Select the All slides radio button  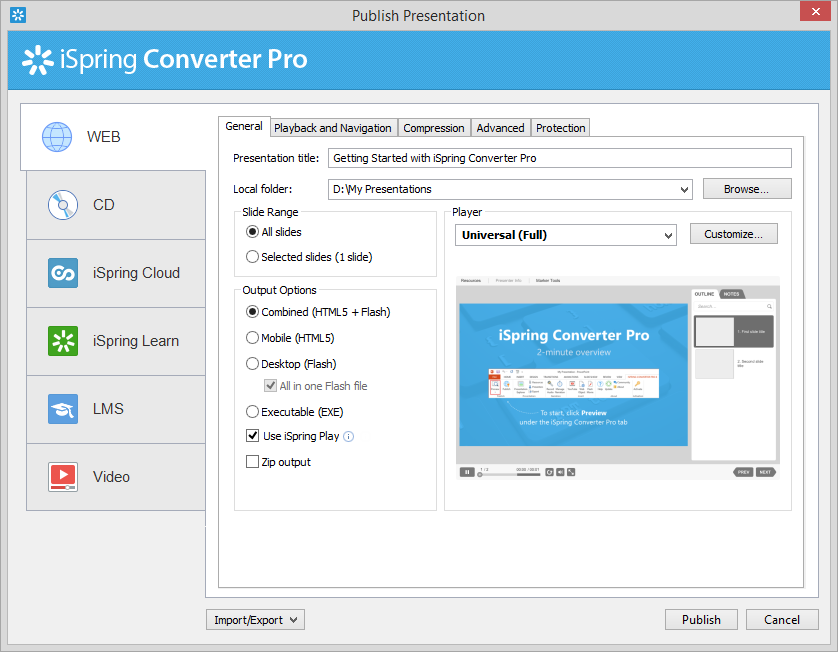252,232
